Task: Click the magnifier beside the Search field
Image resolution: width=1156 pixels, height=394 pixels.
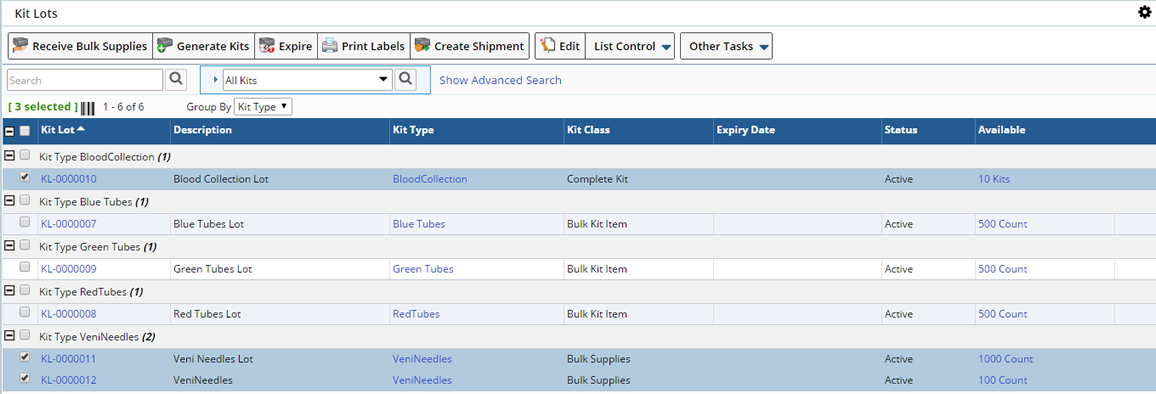Action: (176, 80)
